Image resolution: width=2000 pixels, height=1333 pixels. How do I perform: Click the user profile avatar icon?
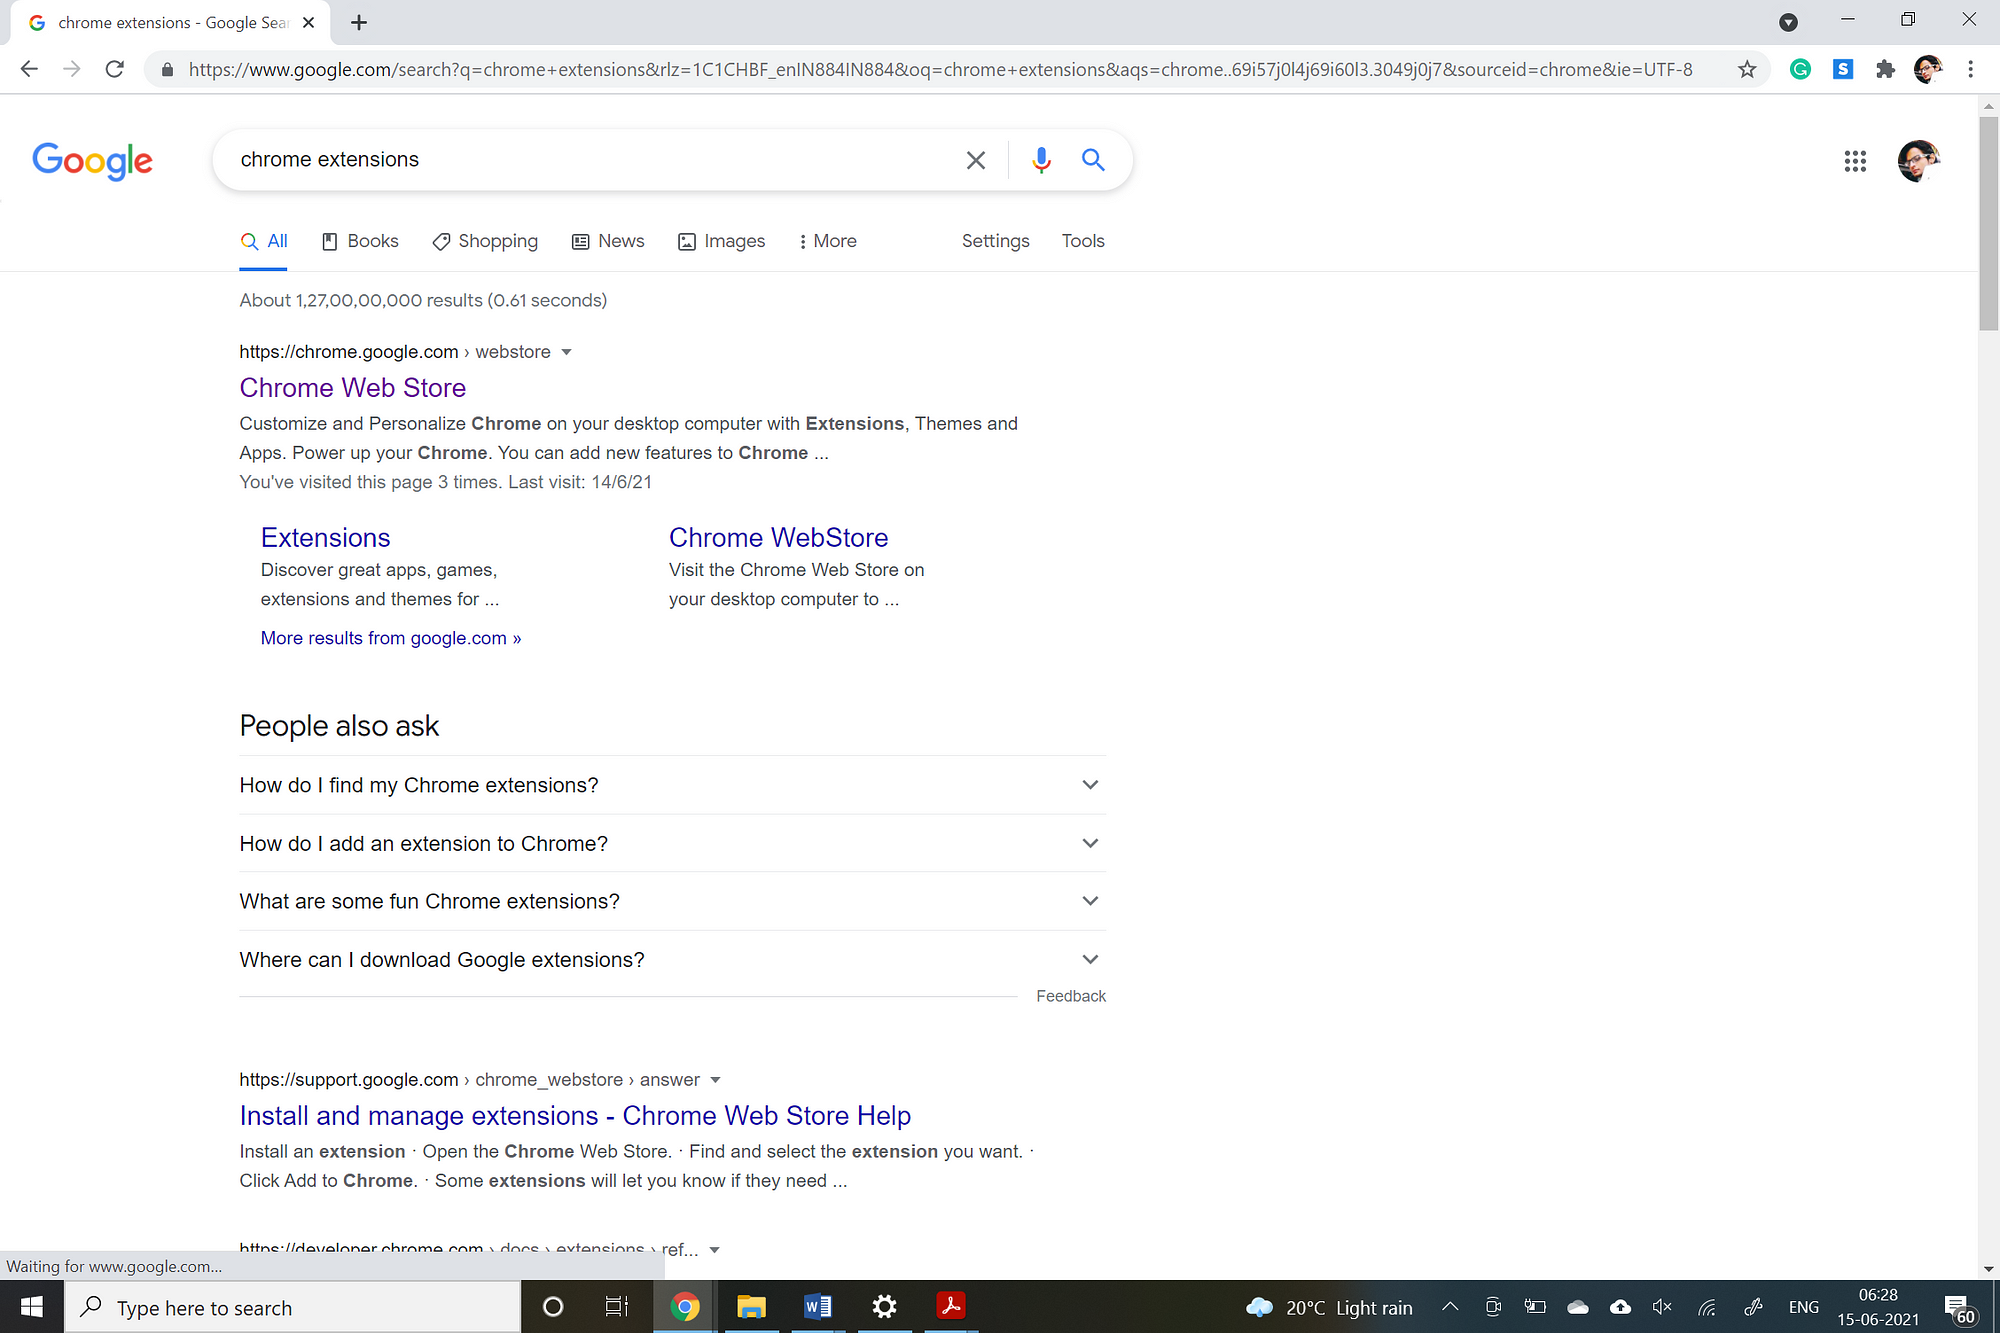pyautogui.click(x=1927, y=68)
